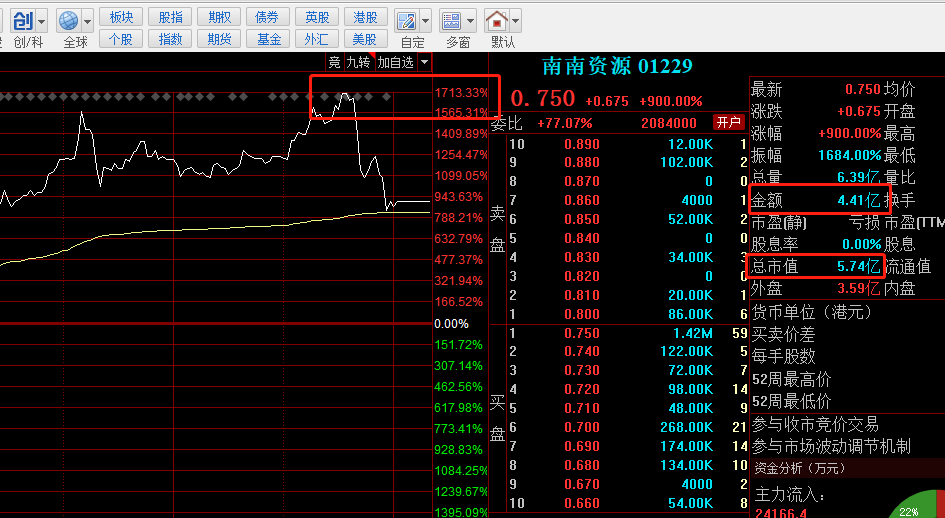
Task: Click the 外盘 value 3.59亿
Action: 859,288
